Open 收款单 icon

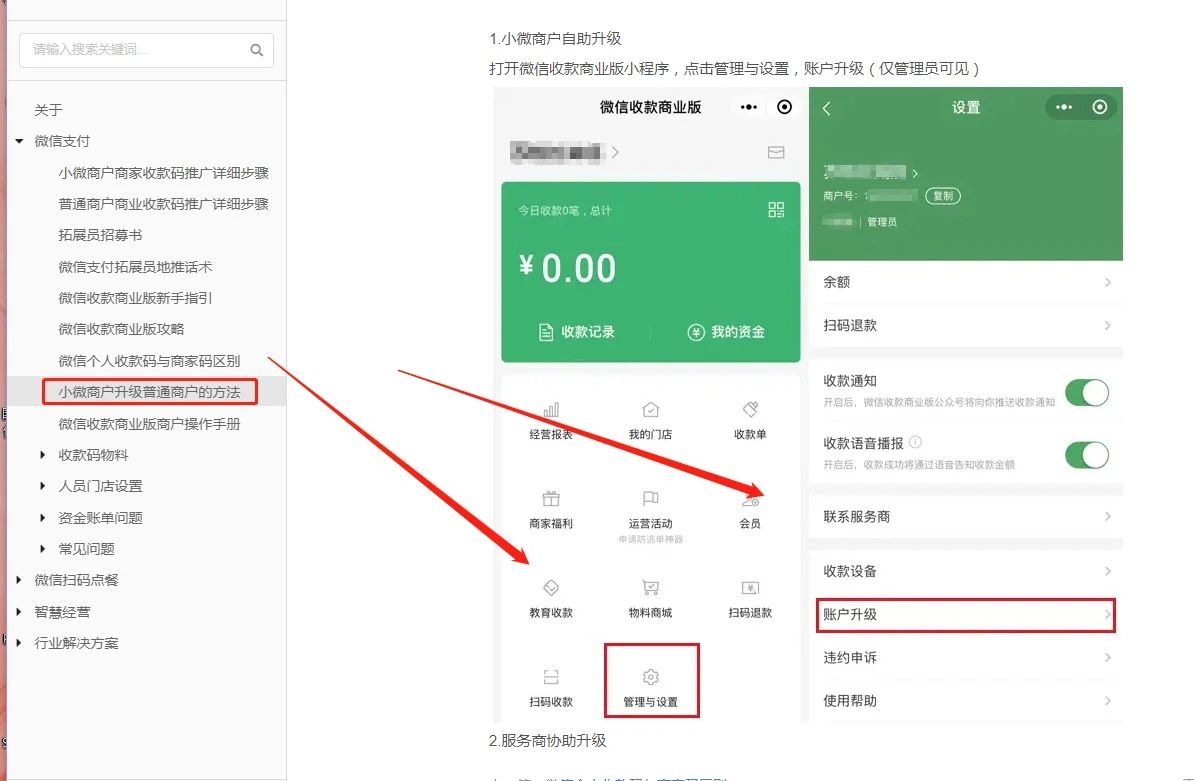(x=750, y=410)
